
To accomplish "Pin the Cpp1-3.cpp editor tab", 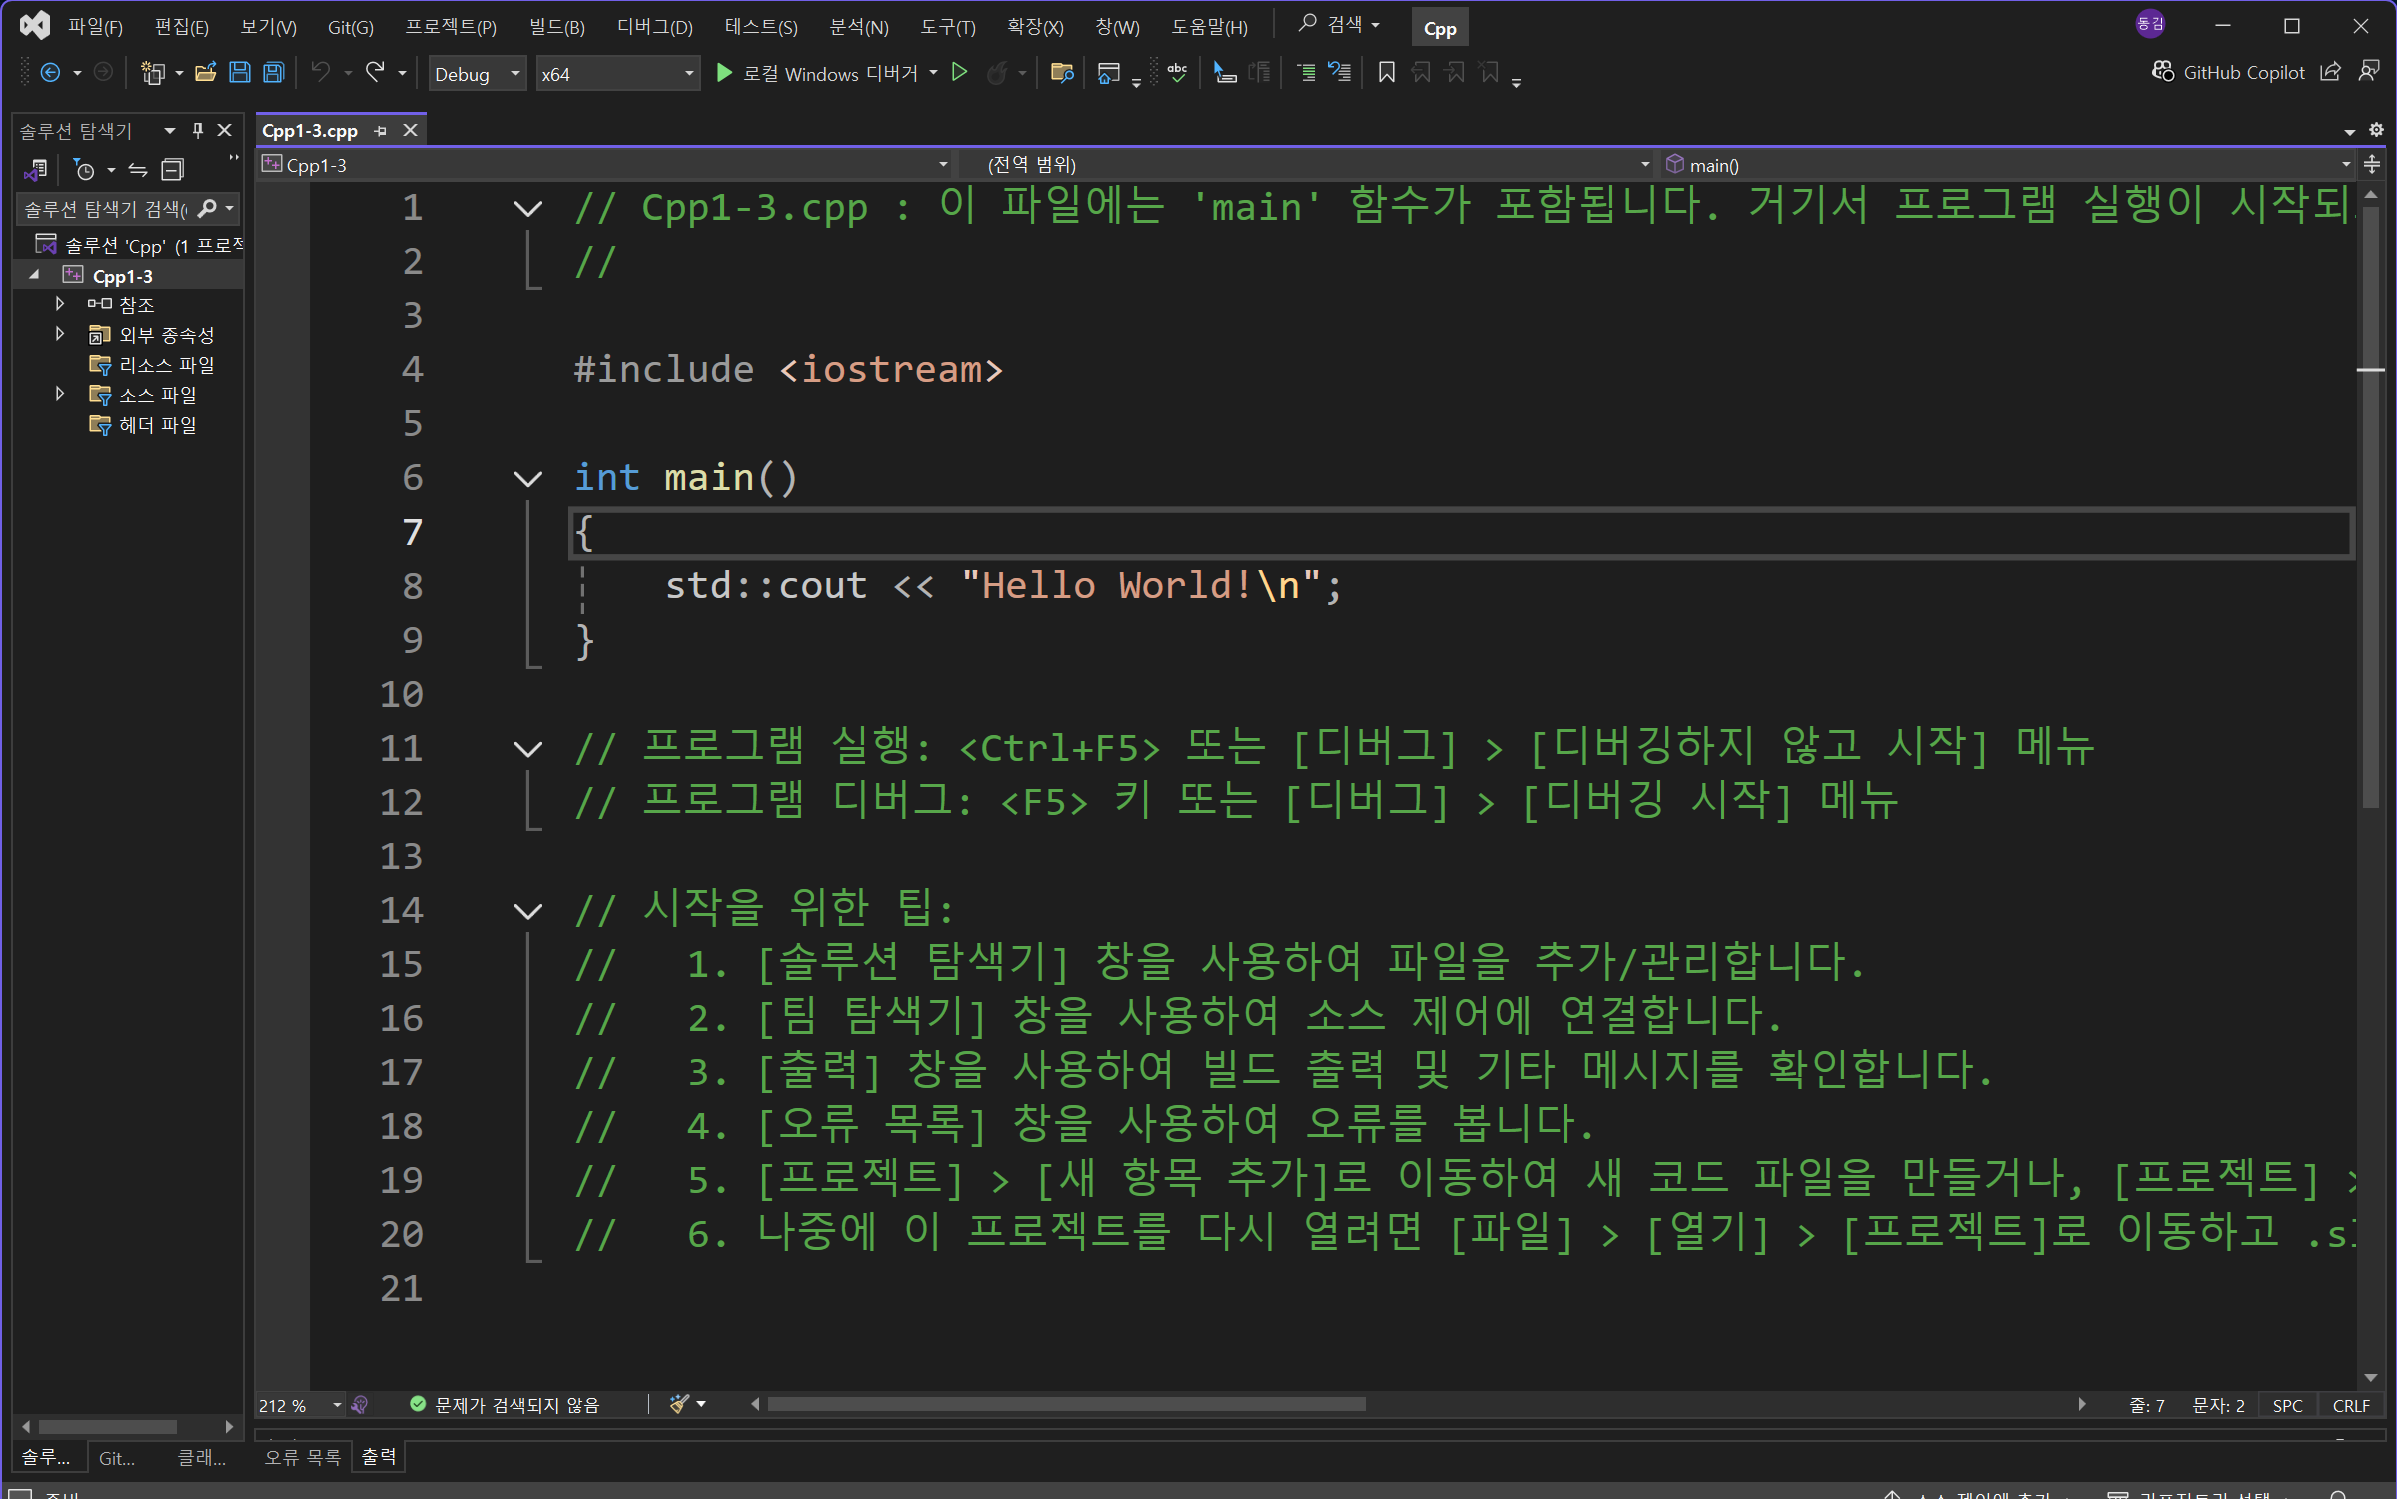I will pos(381,131).
